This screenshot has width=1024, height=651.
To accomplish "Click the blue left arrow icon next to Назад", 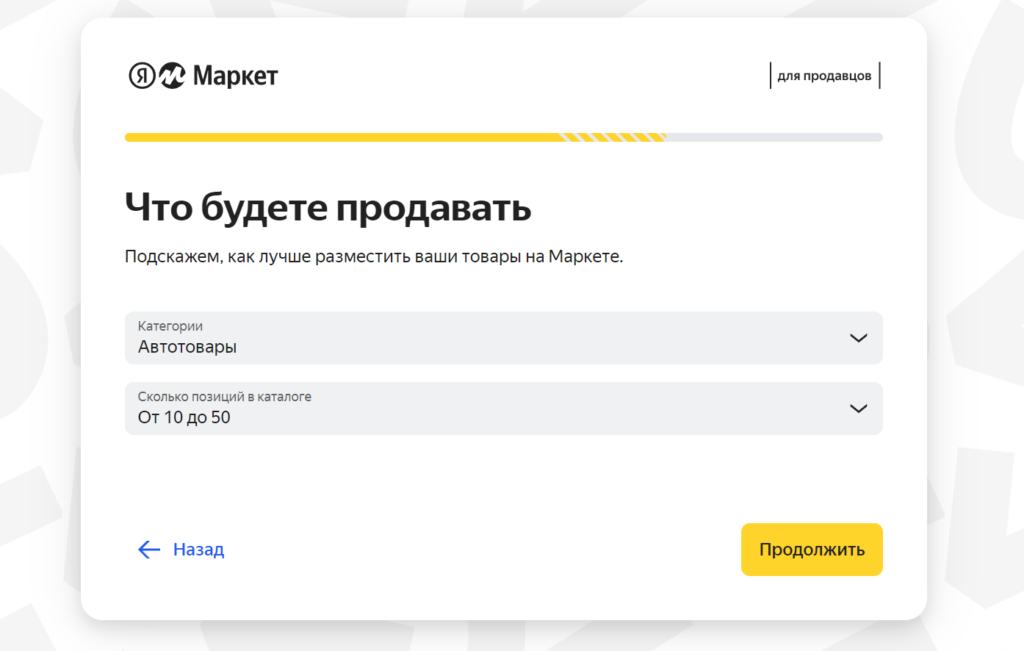I will [x=149, y=549].
